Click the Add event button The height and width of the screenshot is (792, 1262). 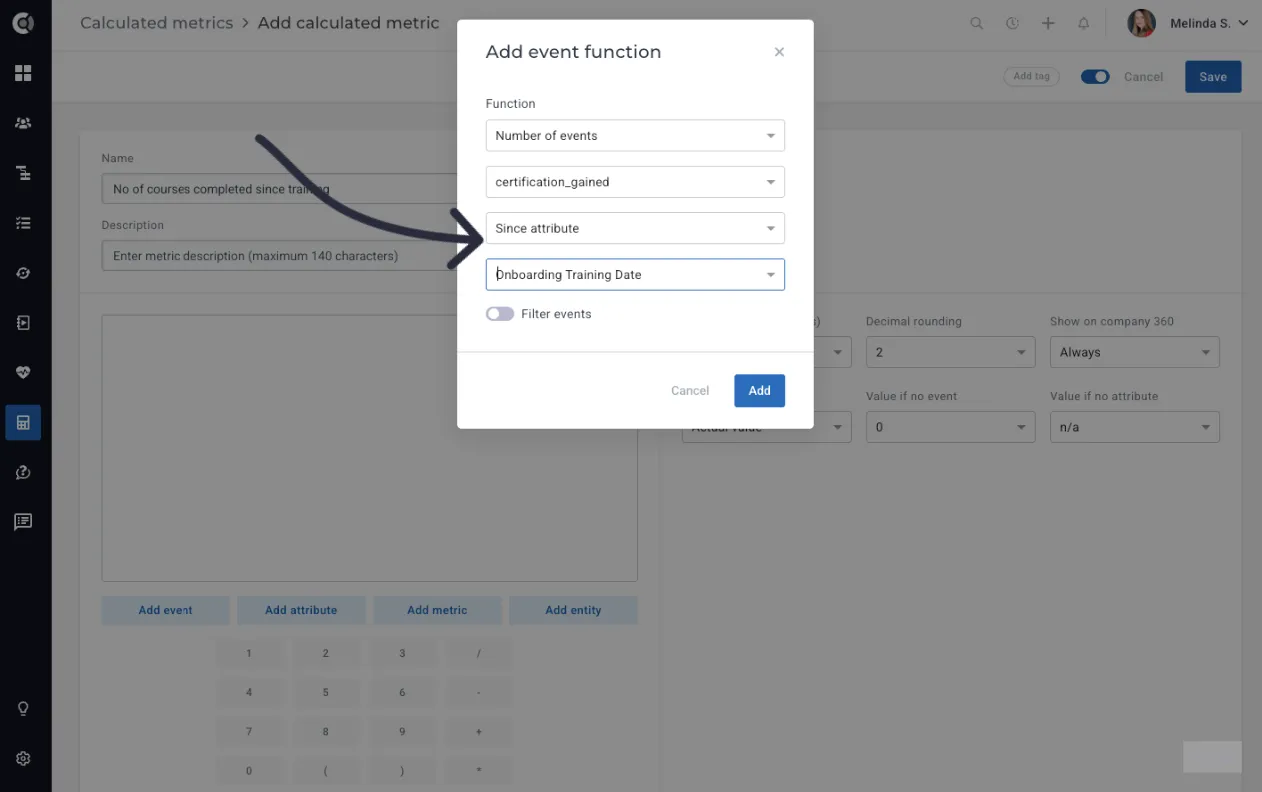pos(166,610)
